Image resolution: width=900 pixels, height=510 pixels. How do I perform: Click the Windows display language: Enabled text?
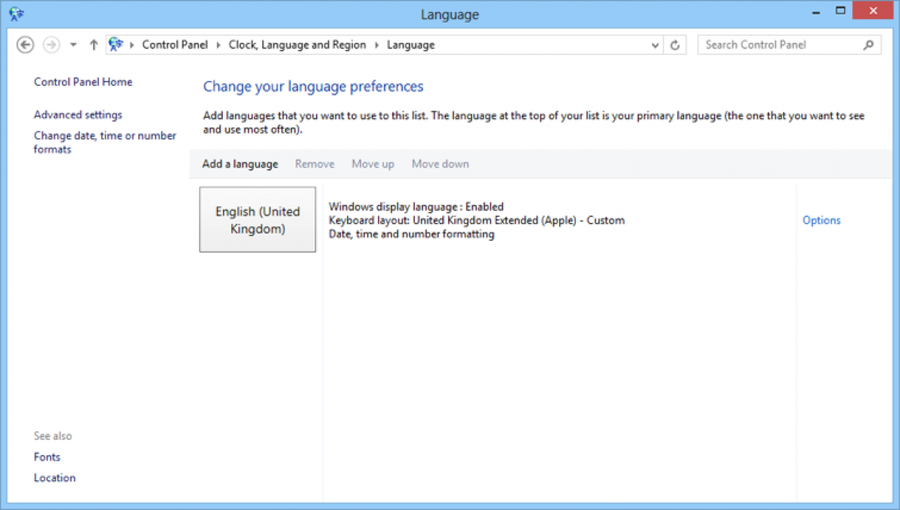(416, 207)
